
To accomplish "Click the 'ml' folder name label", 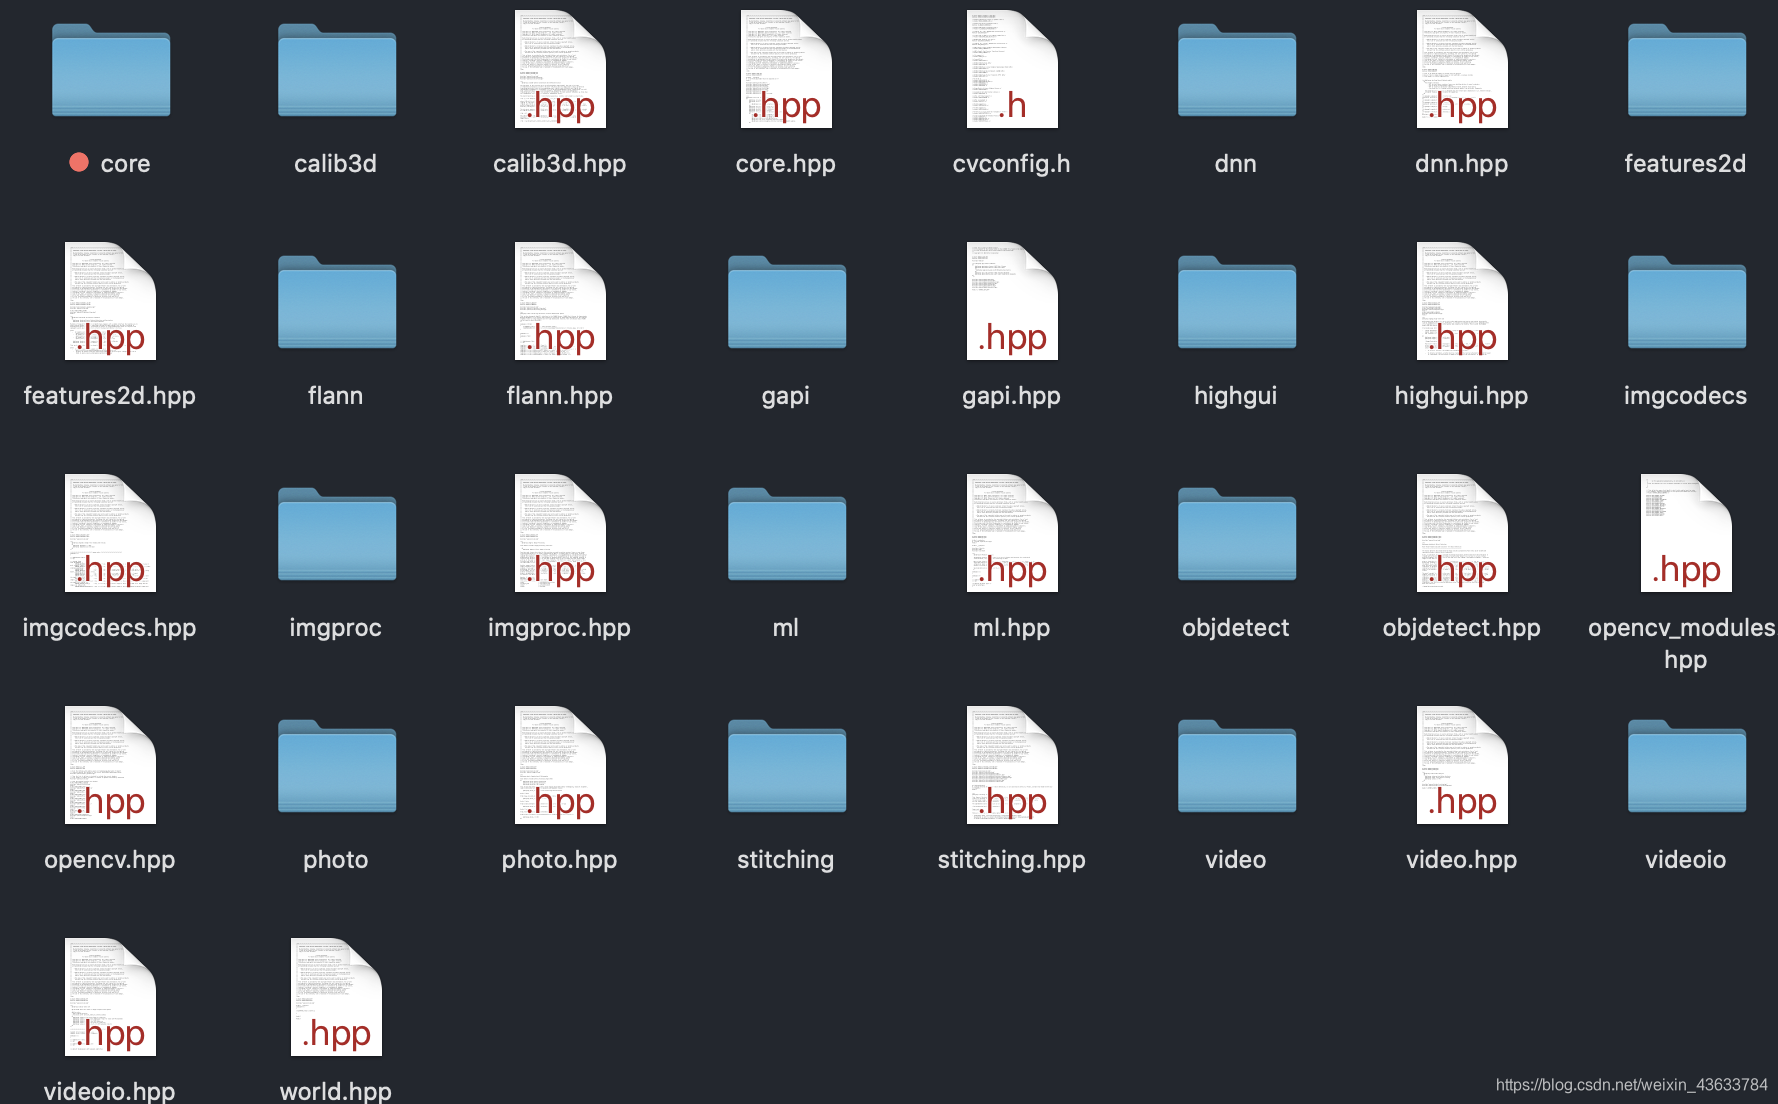I will click(x=785, y=627).
